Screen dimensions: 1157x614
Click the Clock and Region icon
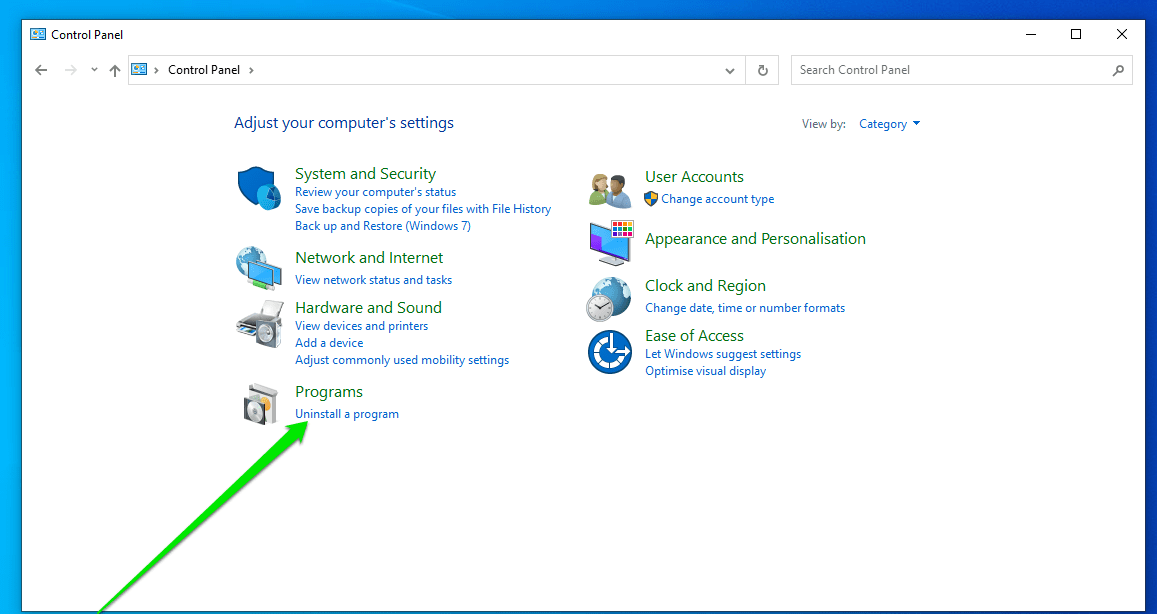click(x=609, y=297)
